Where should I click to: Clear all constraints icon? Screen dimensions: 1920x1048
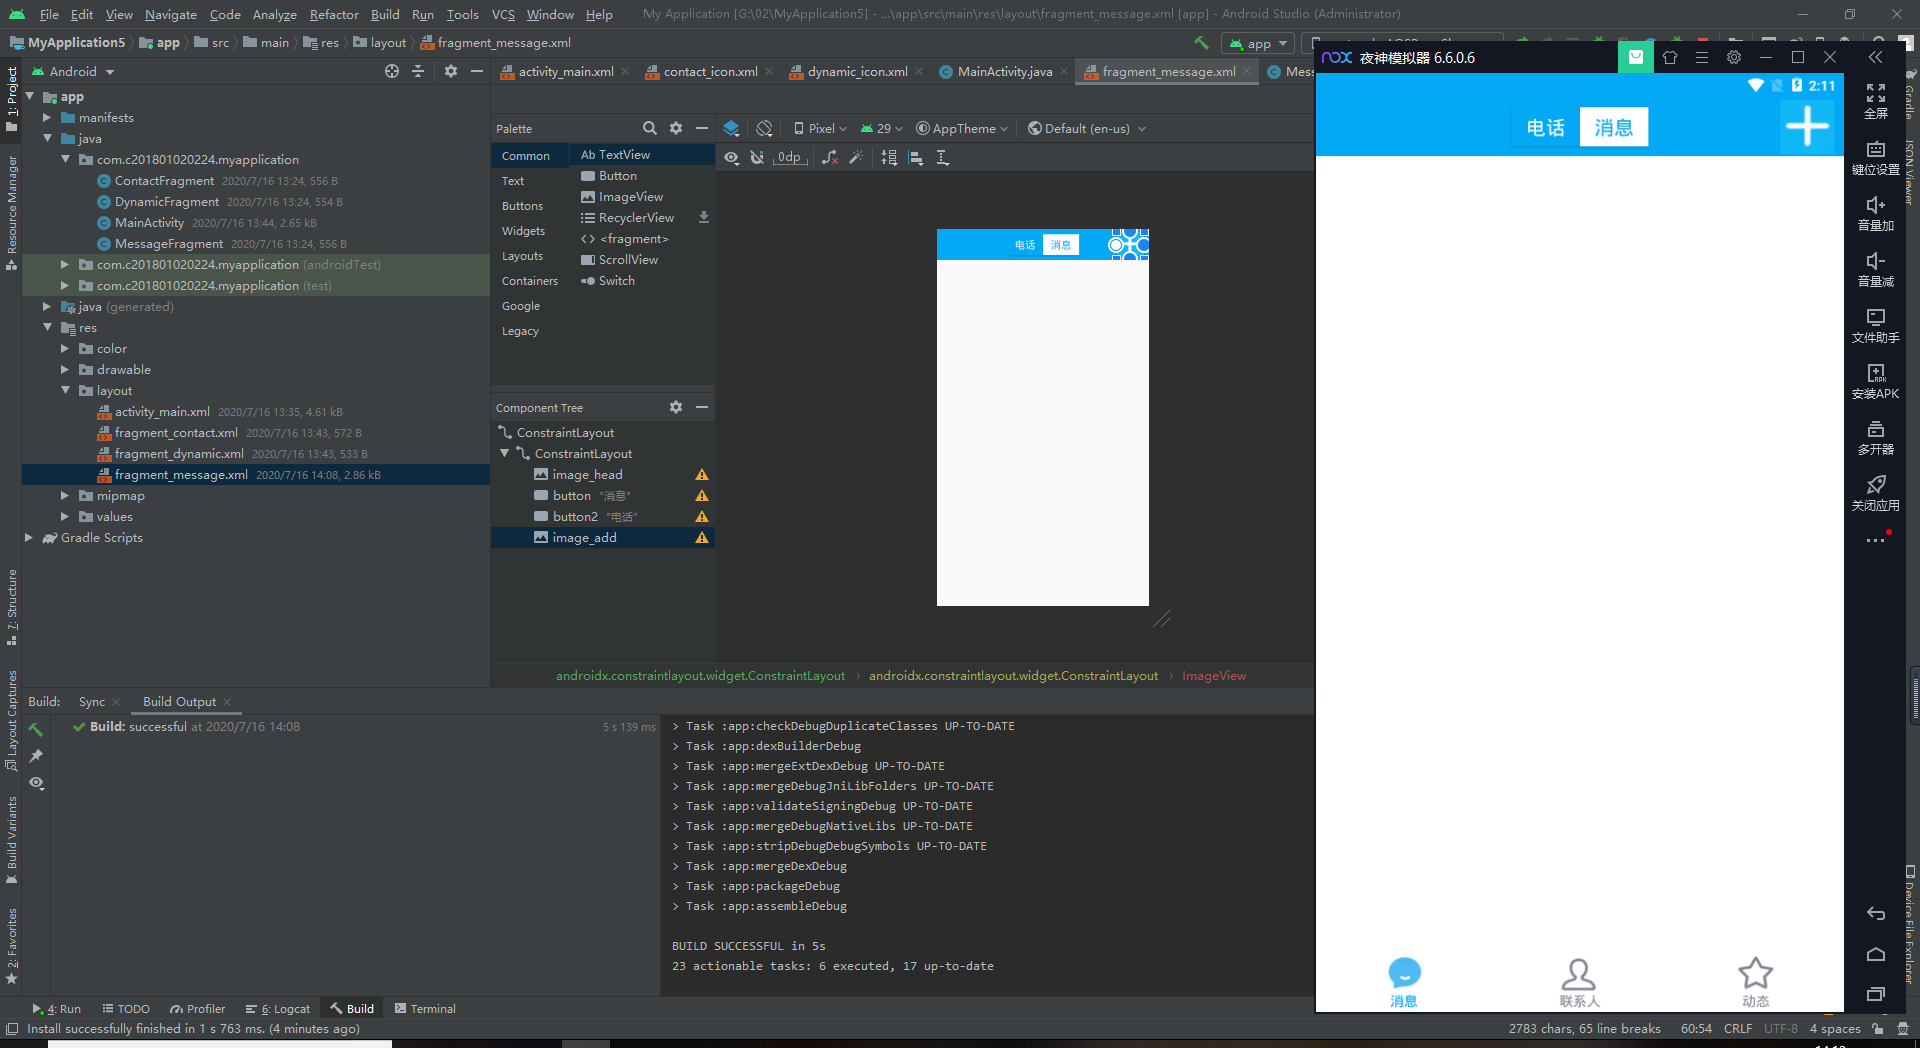pyautogui.click(x=830, y=157)
